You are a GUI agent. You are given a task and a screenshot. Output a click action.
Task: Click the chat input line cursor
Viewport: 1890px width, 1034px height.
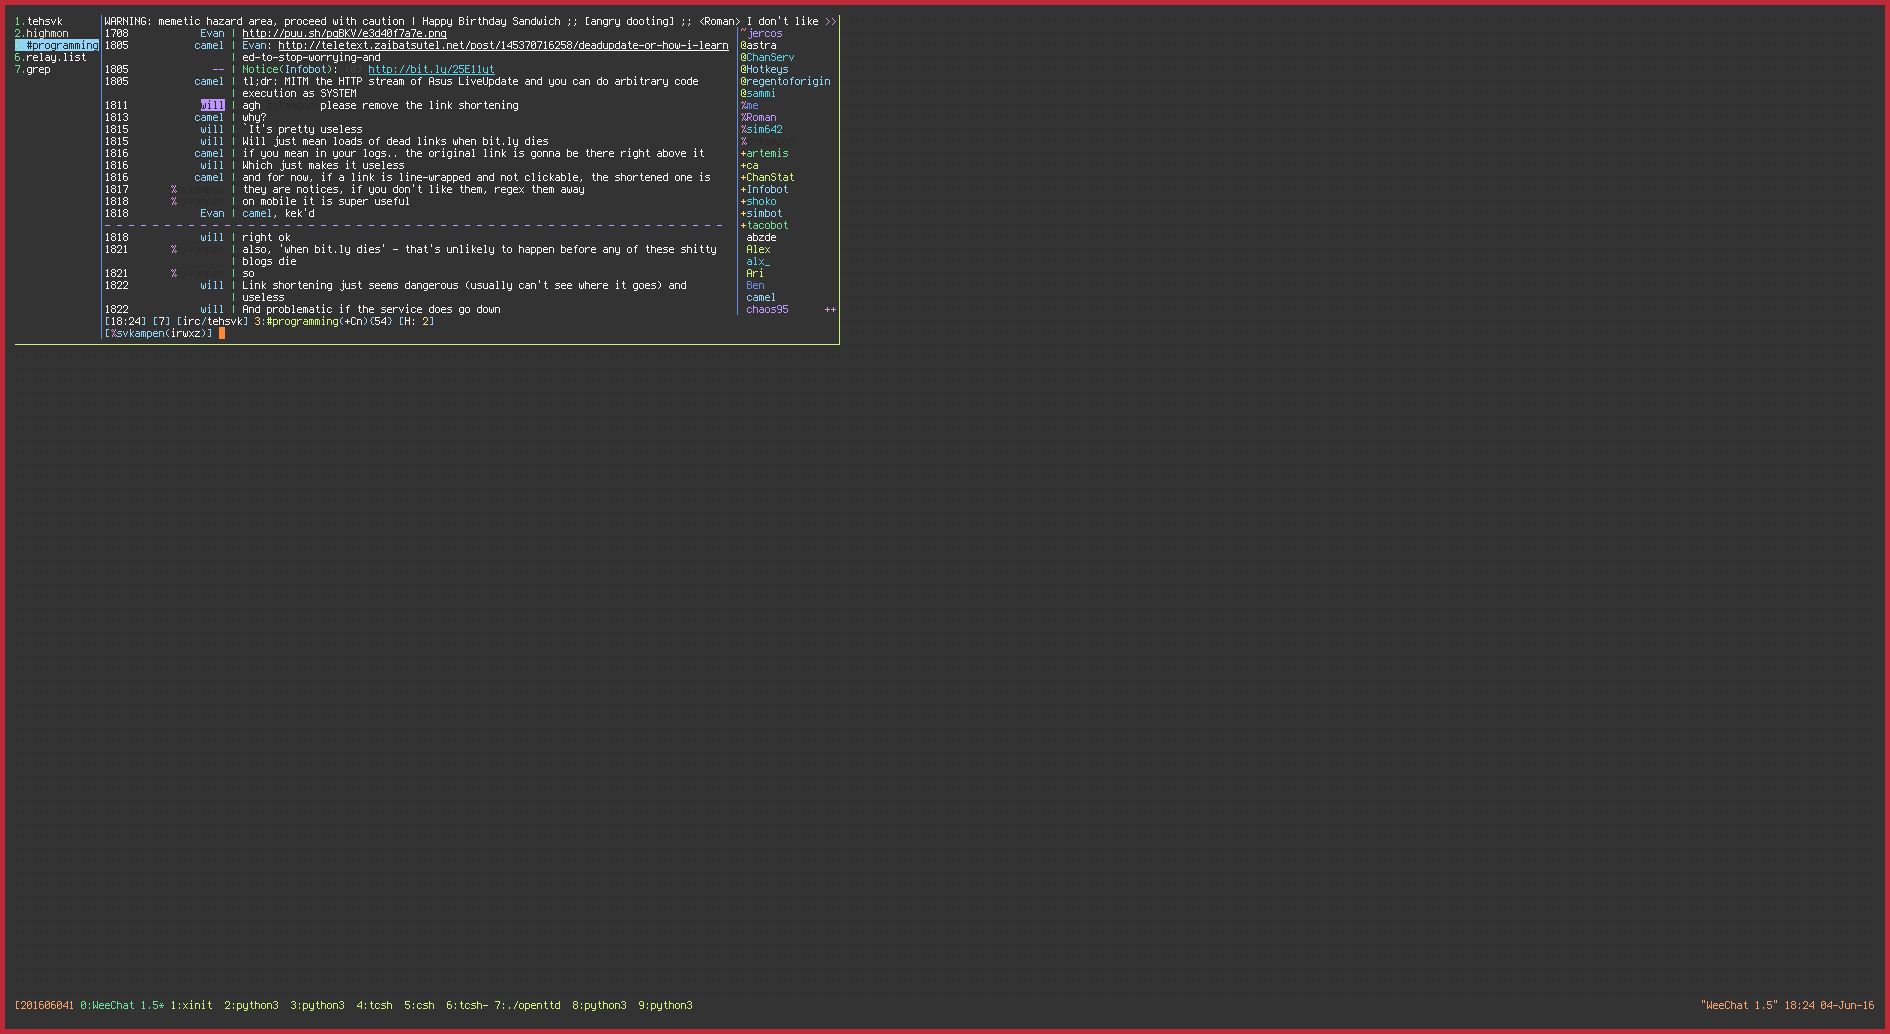222,333
